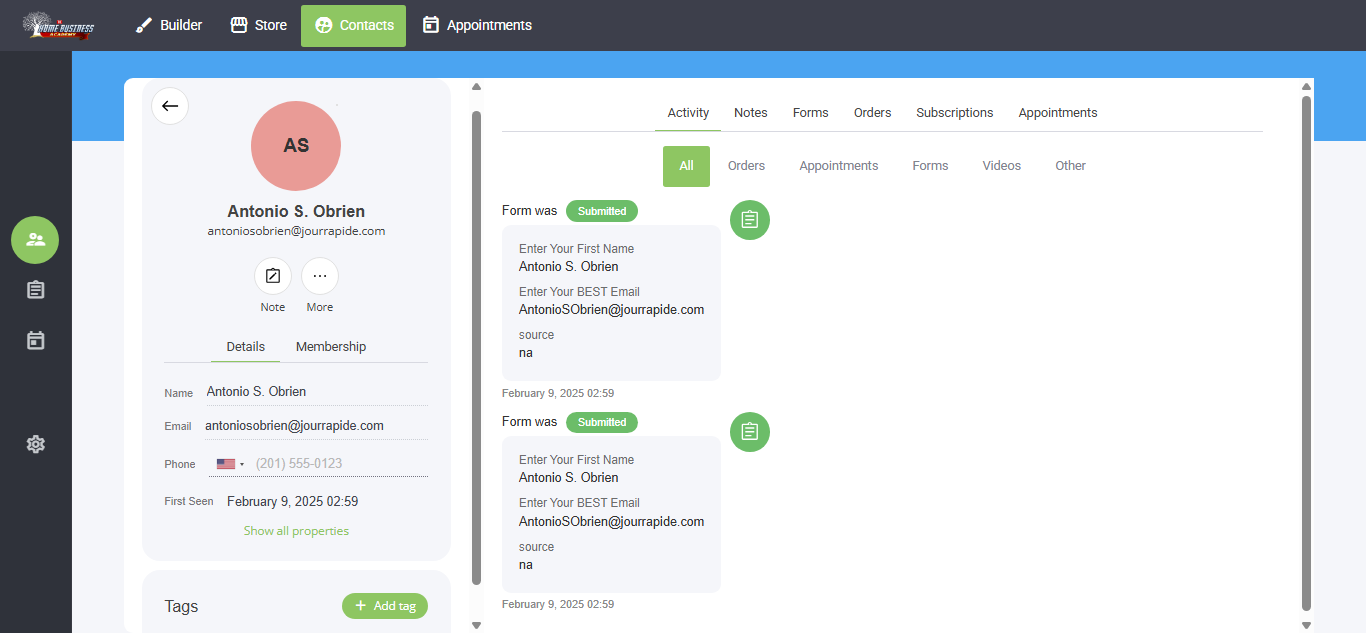The image size is (1366, 633).
Task: Click the back arrow button
Action: point(170,106)
